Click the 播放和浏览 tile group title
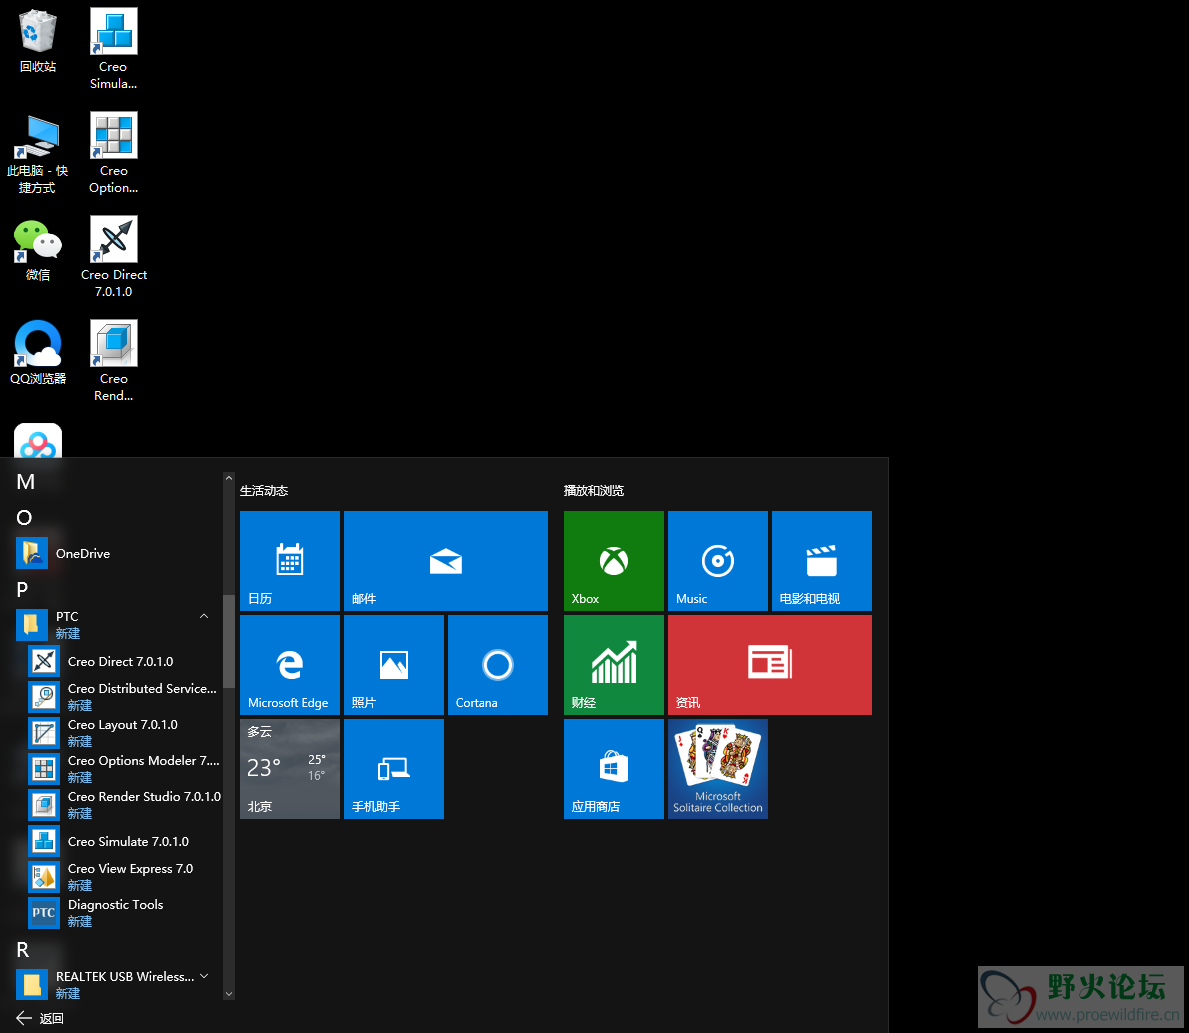 tap(594, 491)
